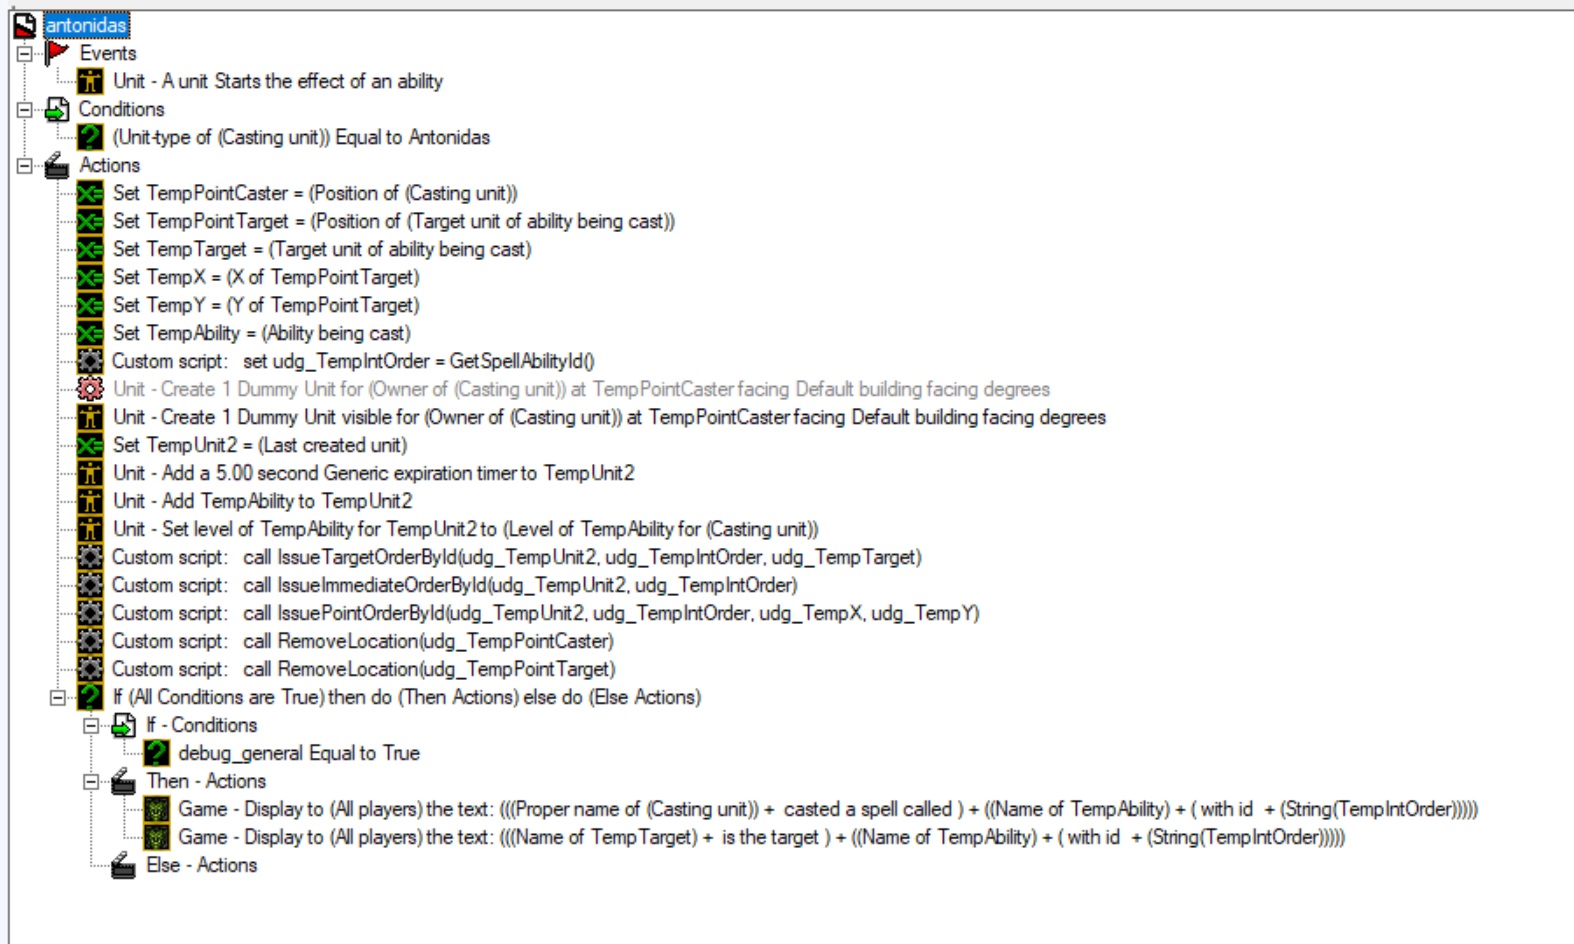Click the disabled action's red gear icon

click(90, 389)
